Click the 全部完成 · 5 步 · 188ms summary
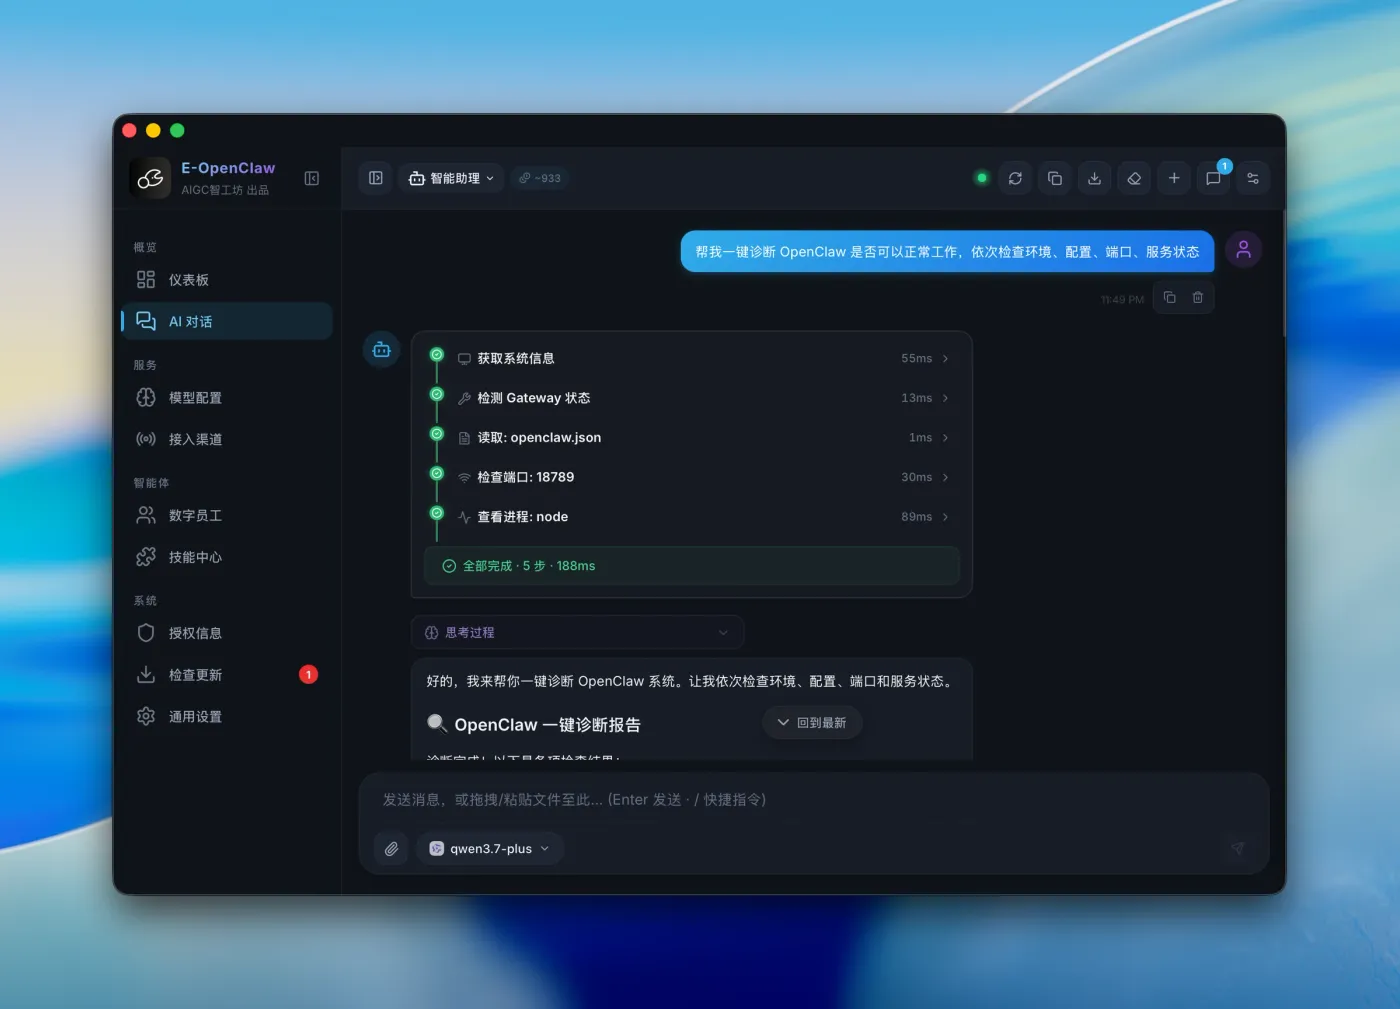 [691, 566]
